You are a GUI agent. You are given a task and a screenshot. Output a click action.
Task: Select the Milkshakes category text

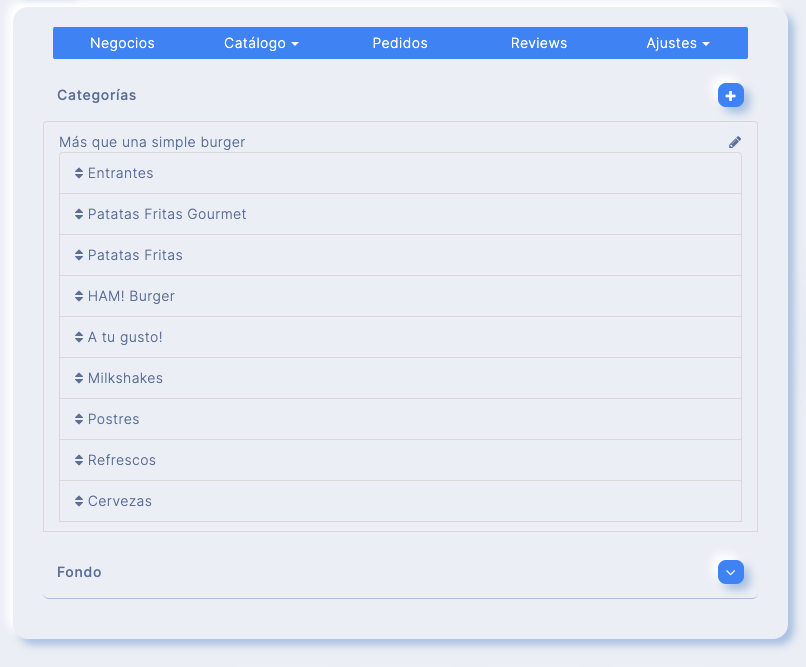125,378
